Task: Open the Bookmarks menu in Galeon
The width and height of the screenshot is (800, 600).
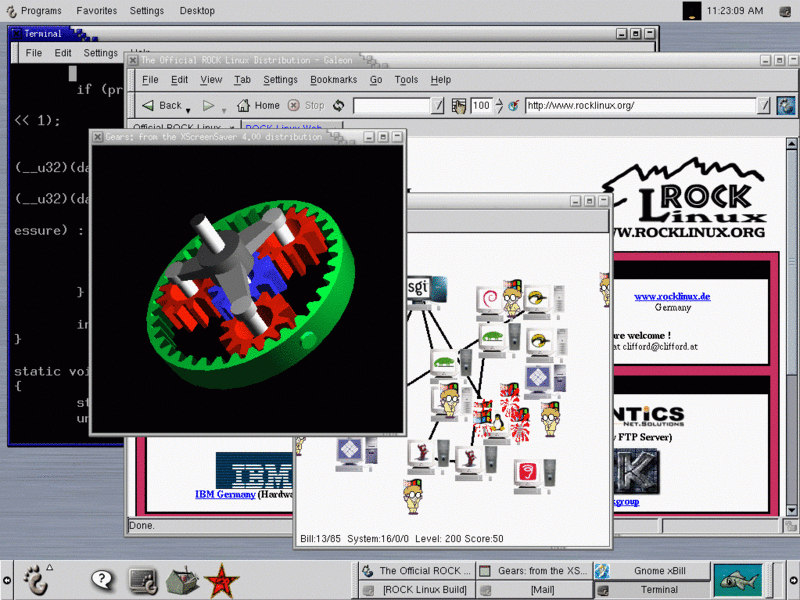Action: point(334,80)
